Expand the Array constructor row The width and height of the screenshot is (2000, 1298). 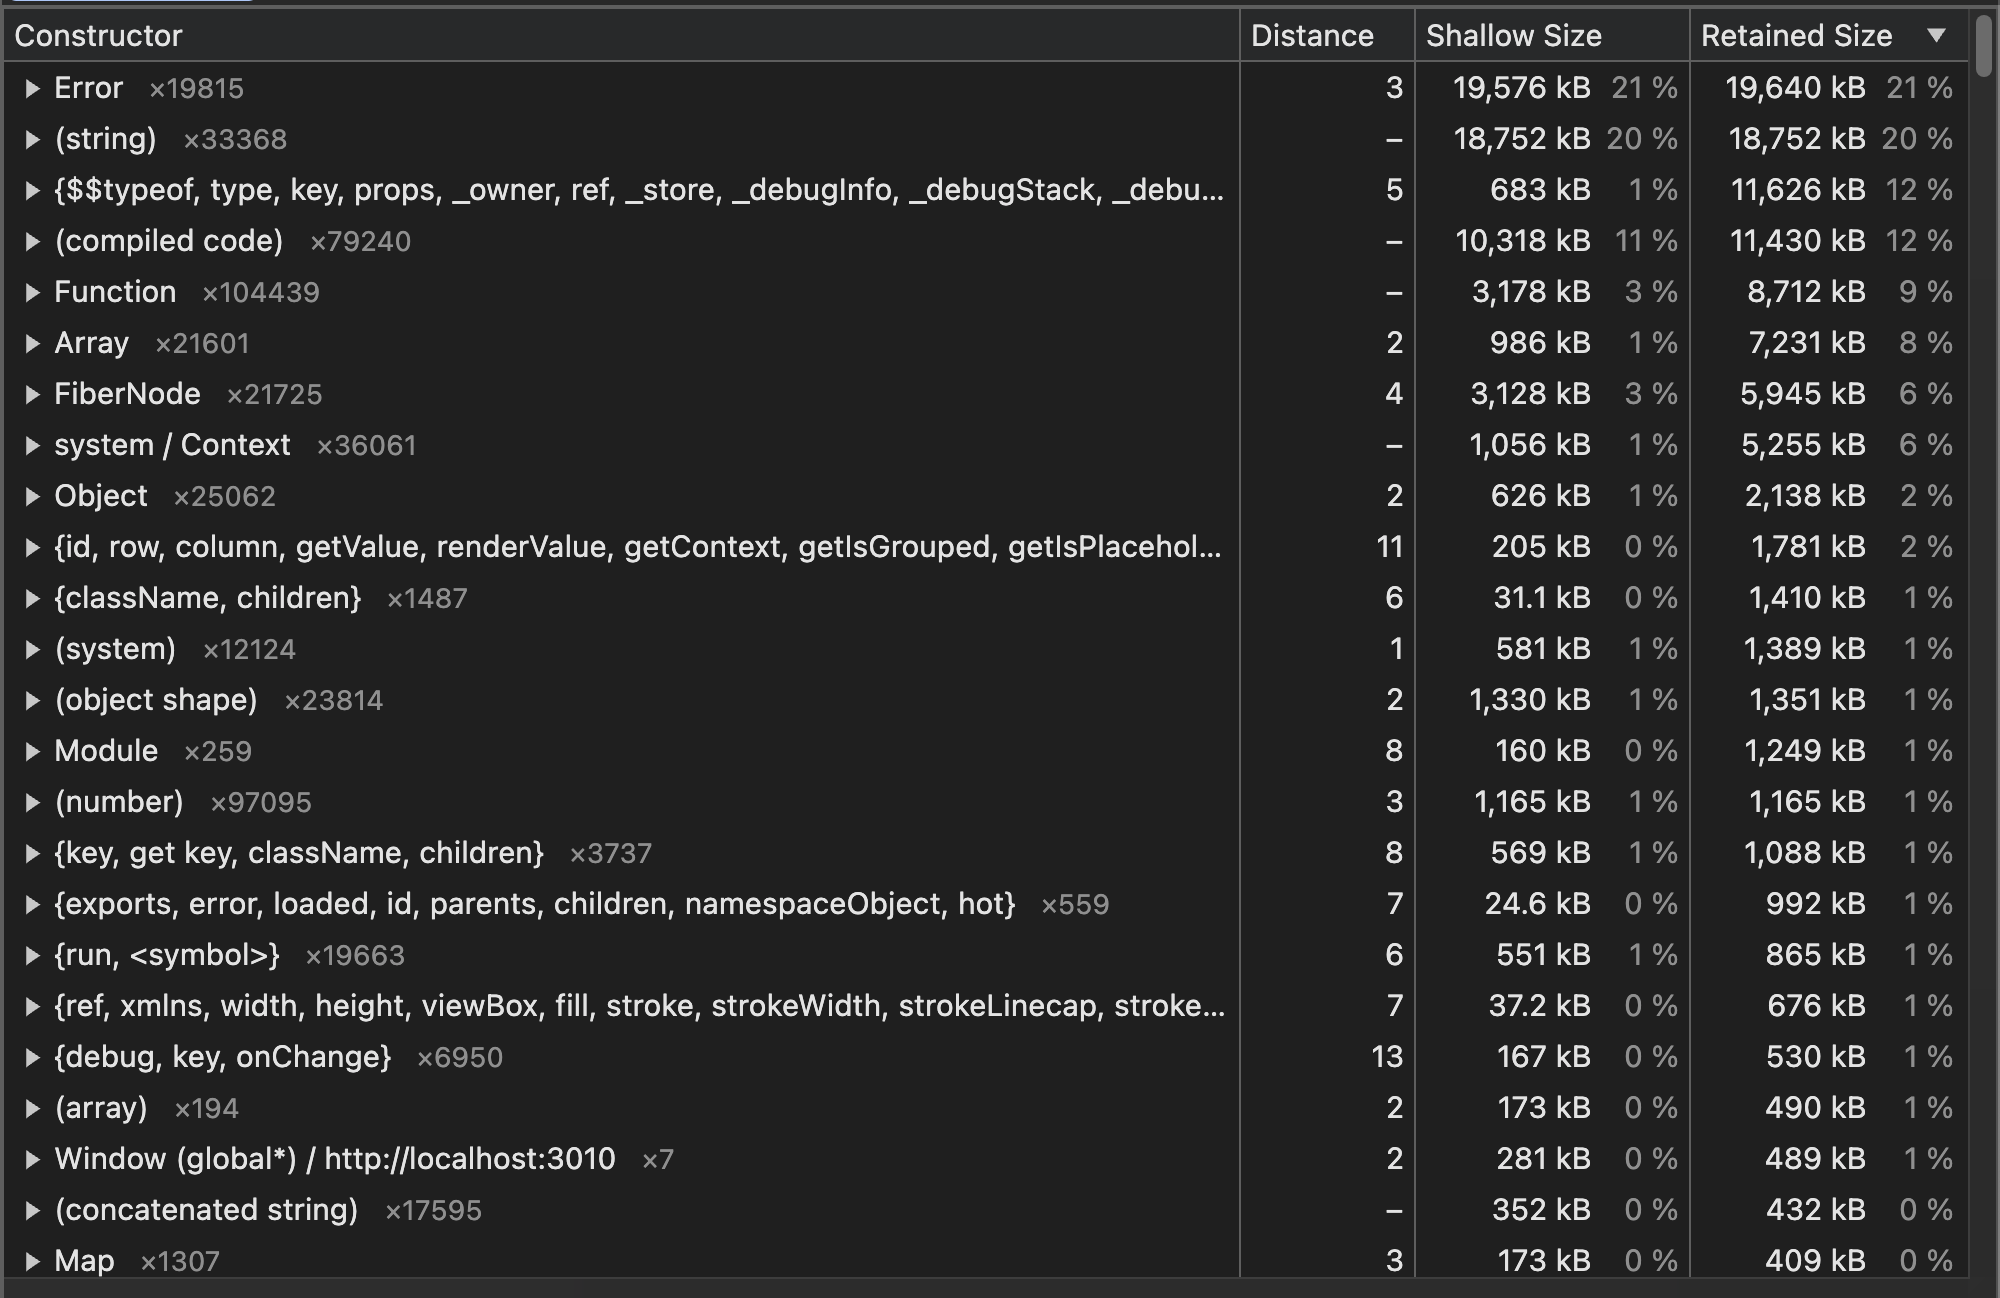pos(32,344)
